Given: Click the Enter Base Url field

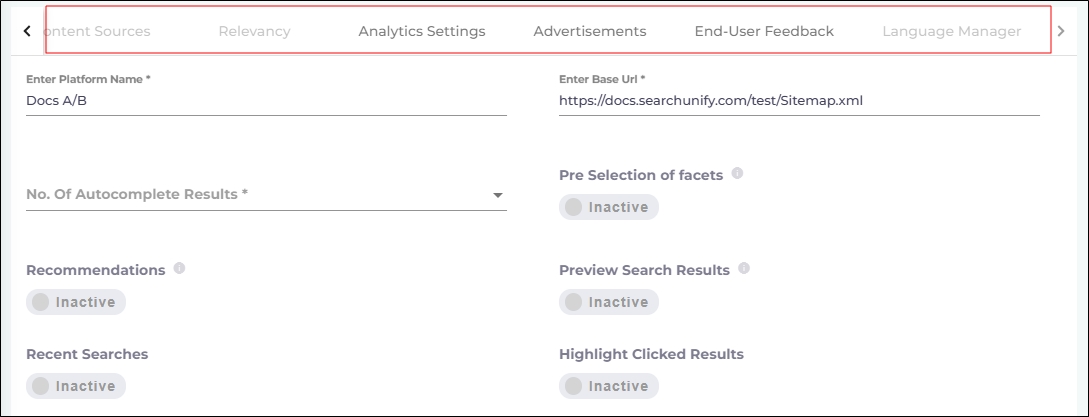Looking at the screenshot, I should click(x=798, y=100).
